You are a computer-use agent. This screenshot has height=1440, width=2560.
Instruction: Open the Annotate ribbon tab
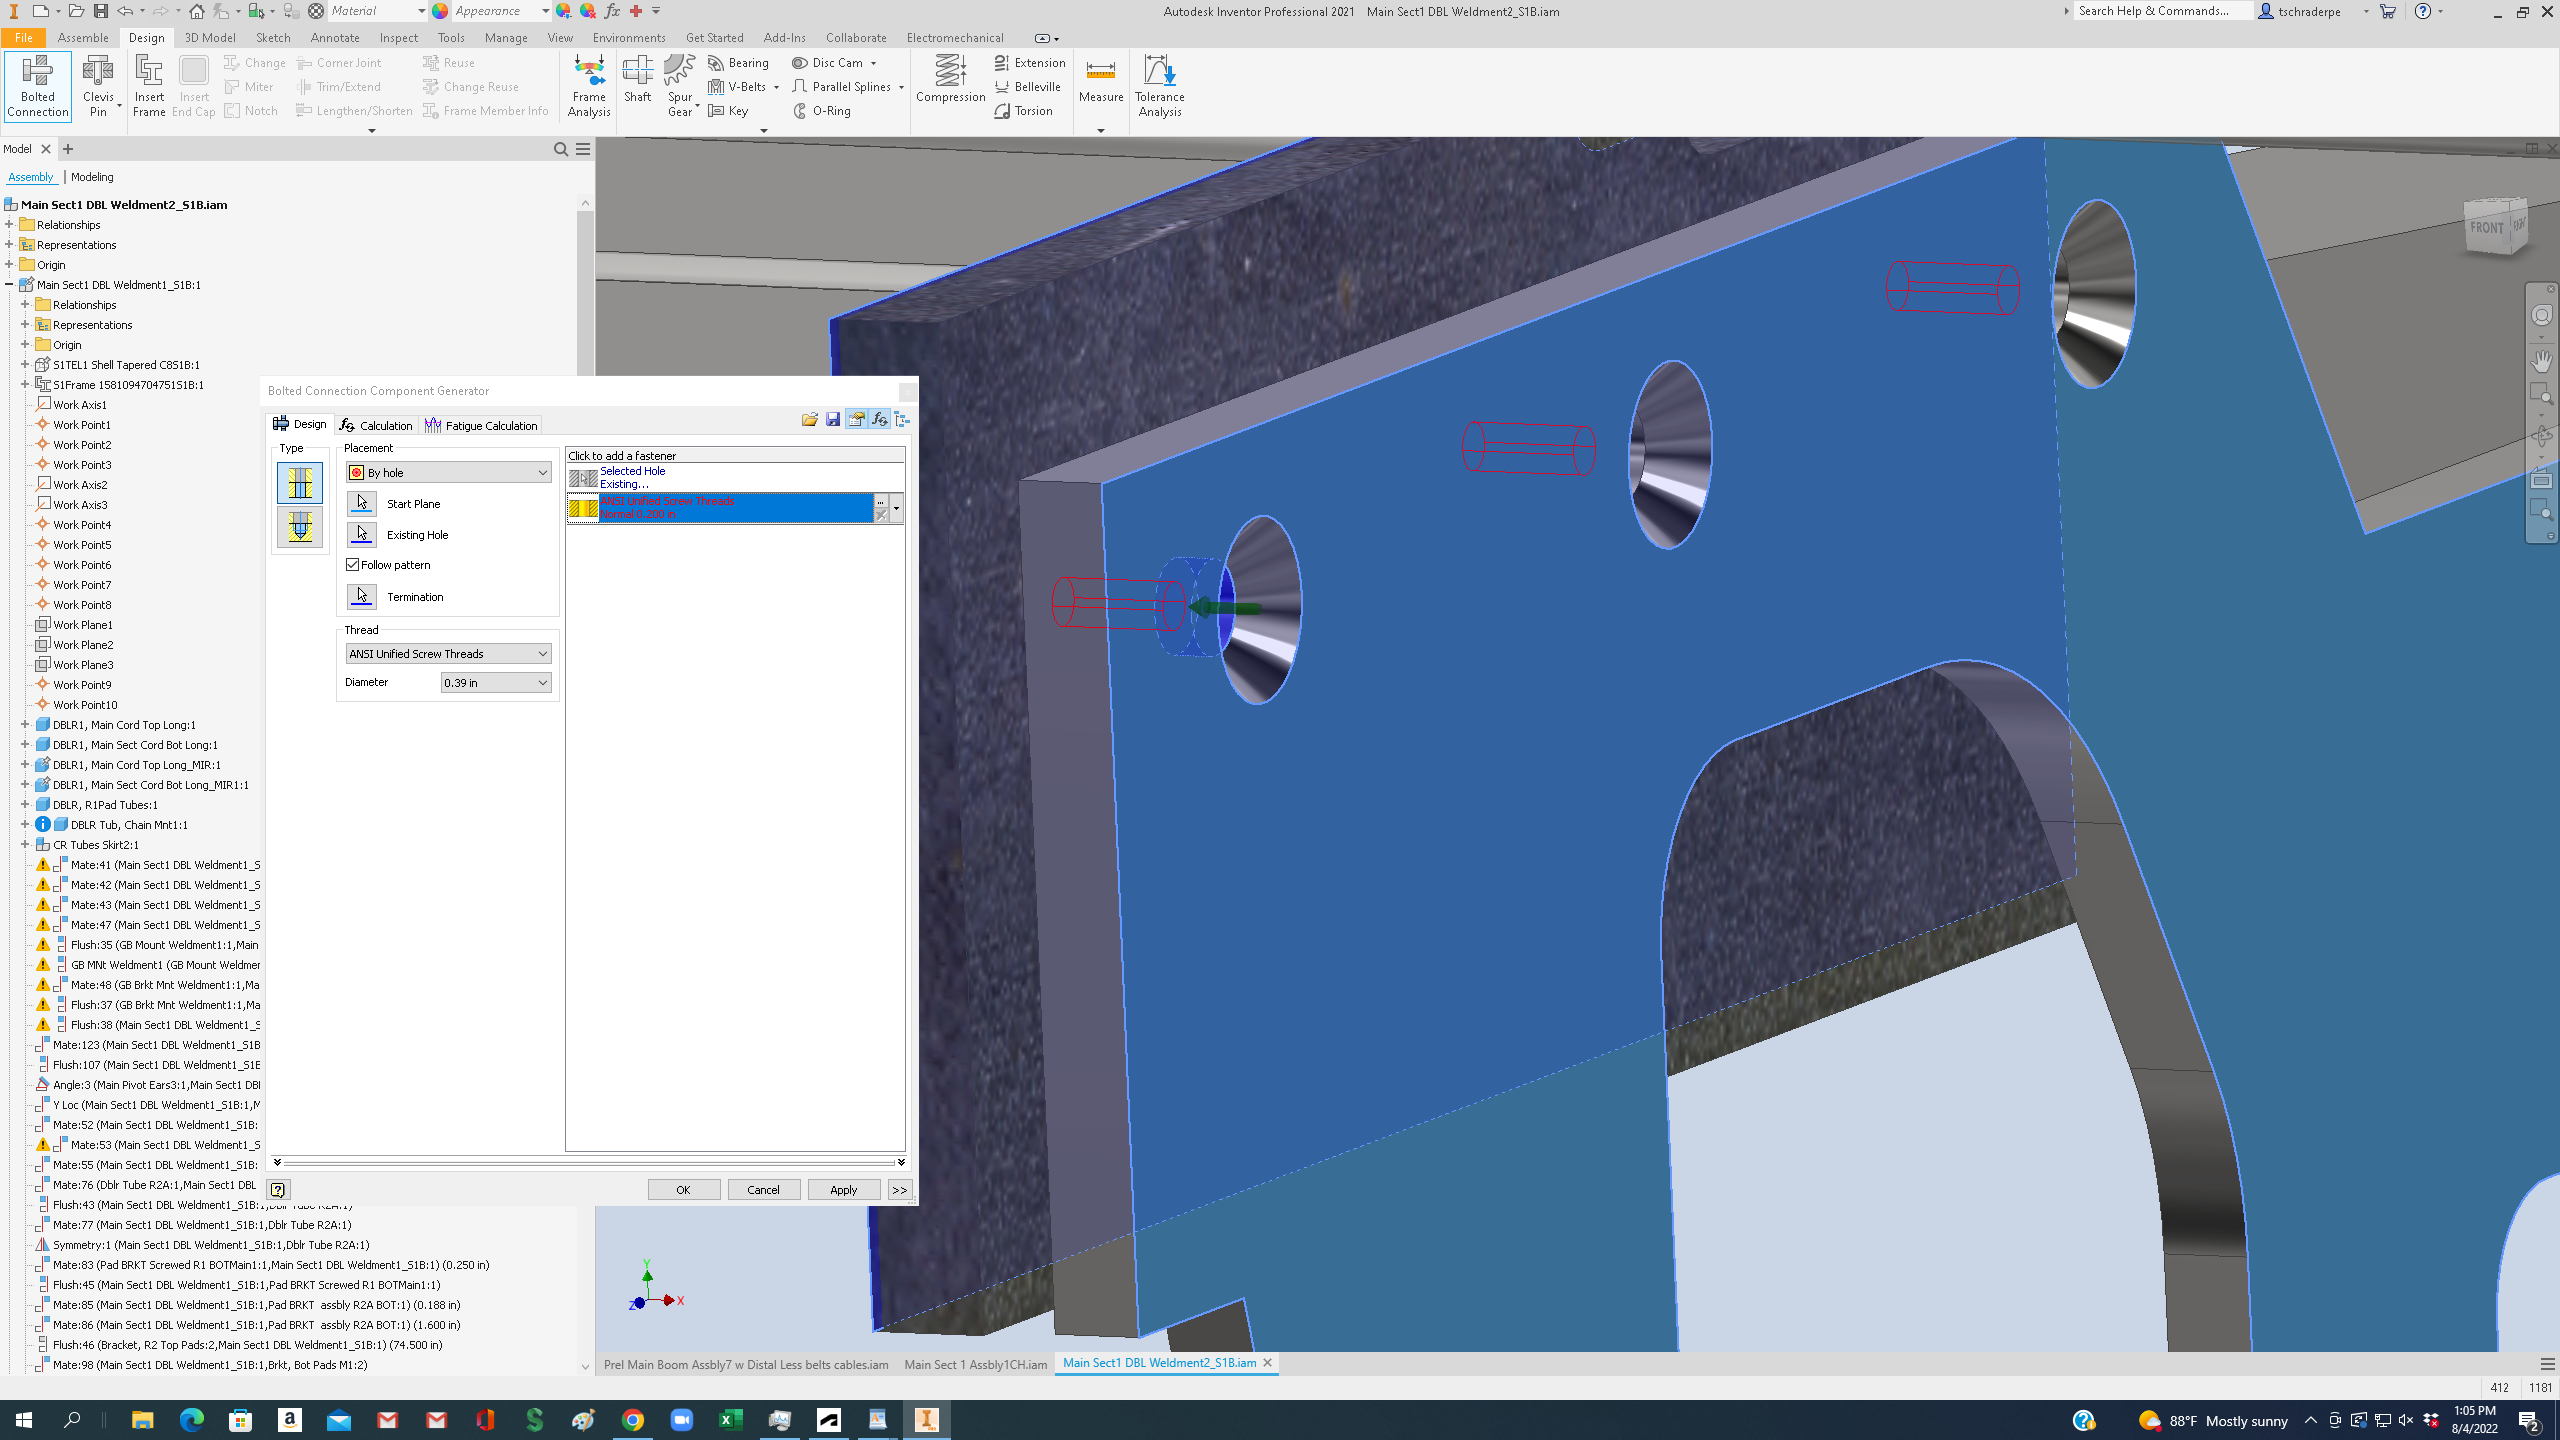click(x=335, y=38)
